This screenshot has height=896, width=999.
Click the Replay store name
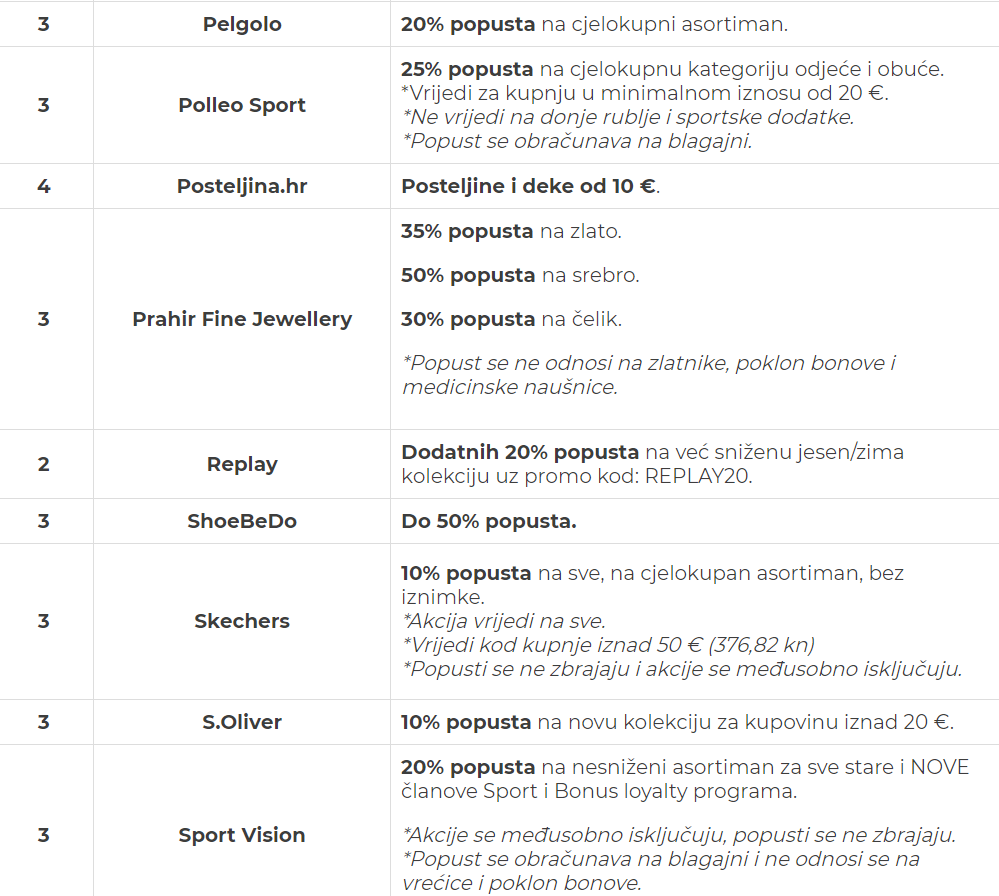[x=242, y=464]
